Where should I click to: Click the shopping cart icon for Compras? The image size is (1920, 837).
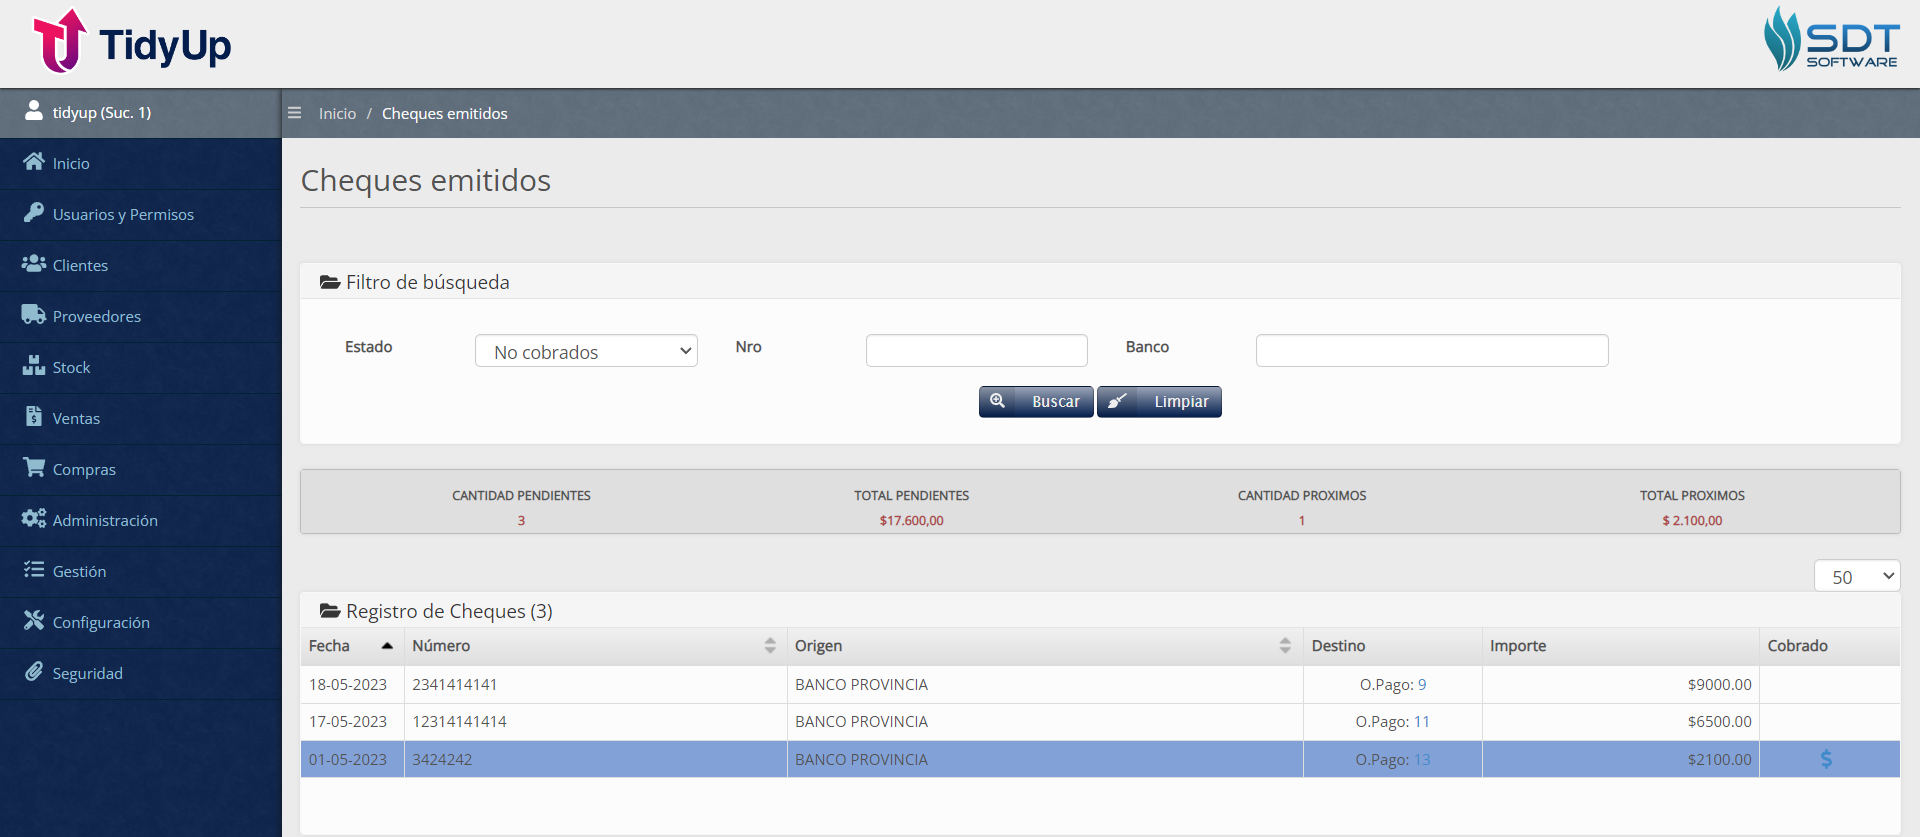(34, 467)
